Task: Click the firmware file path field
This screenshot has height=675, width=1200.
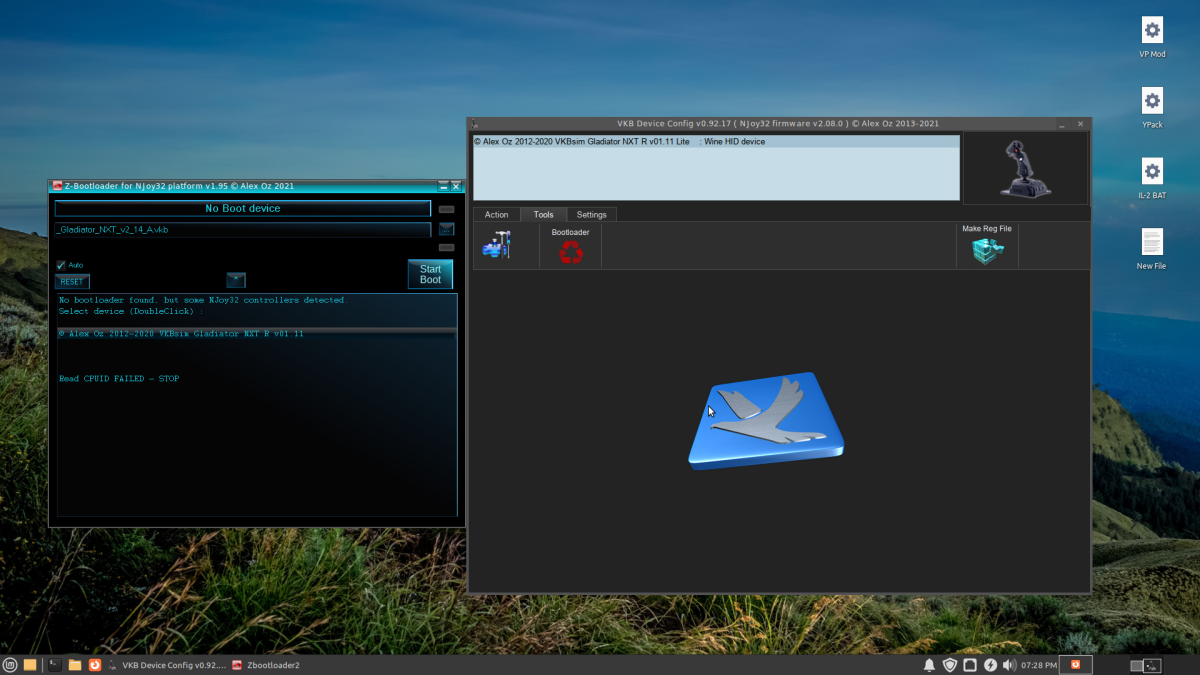Action: 242,230
